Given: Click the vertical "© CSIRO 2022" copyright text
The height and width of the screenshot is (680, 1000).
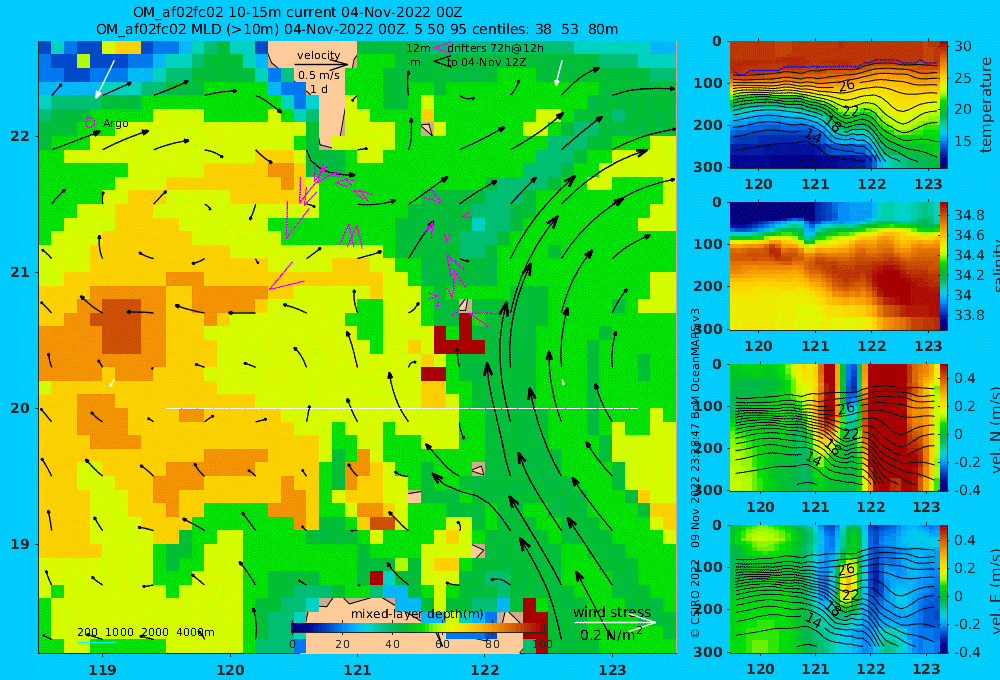Looking at the screenshot, I should [x=696, y=598].
